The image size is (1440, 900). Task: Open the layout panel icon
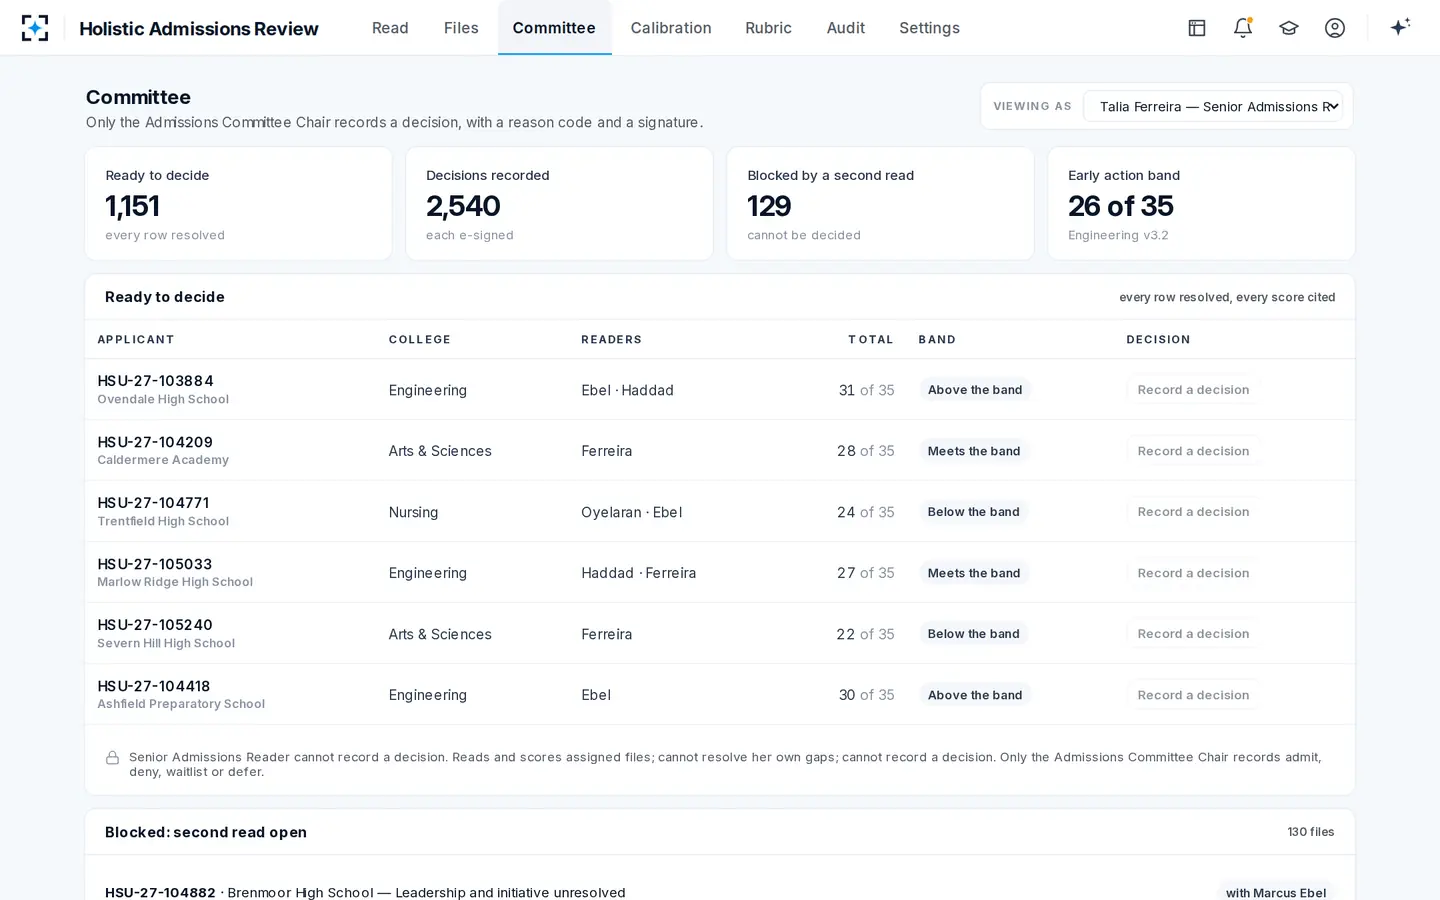1197,28
